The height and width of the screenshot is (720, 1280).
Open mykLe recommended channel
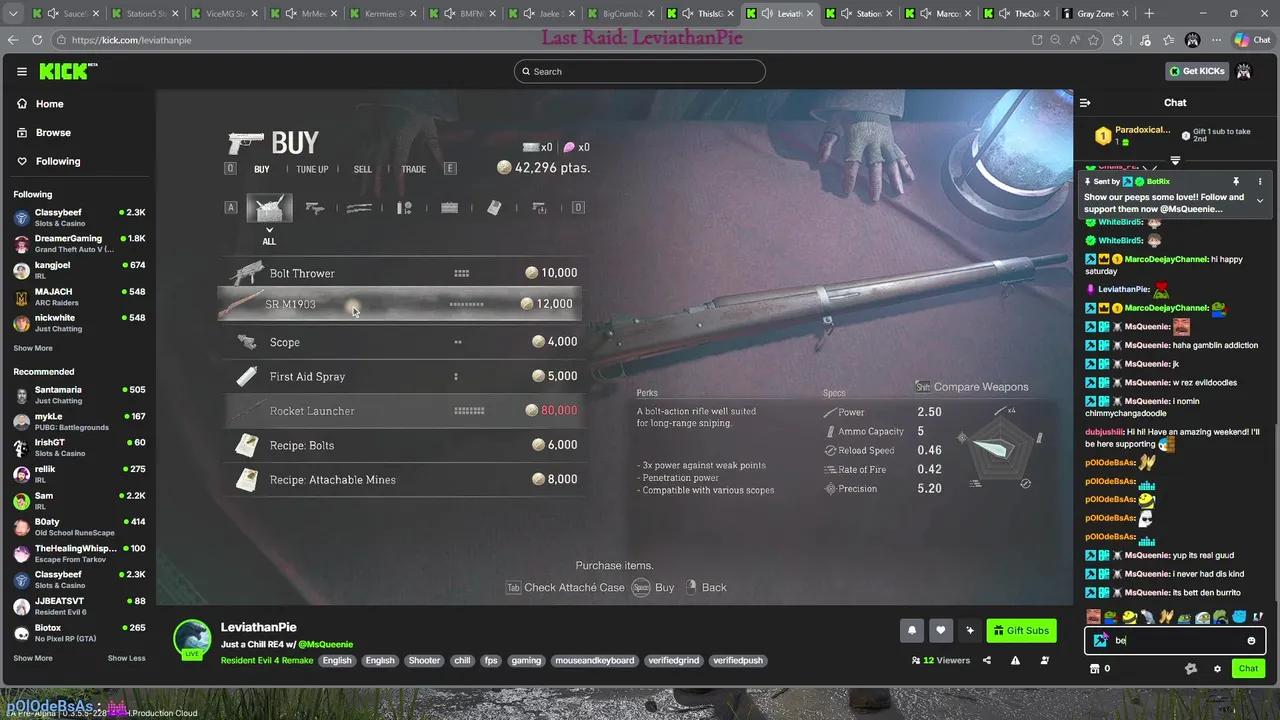click(78, 421)
